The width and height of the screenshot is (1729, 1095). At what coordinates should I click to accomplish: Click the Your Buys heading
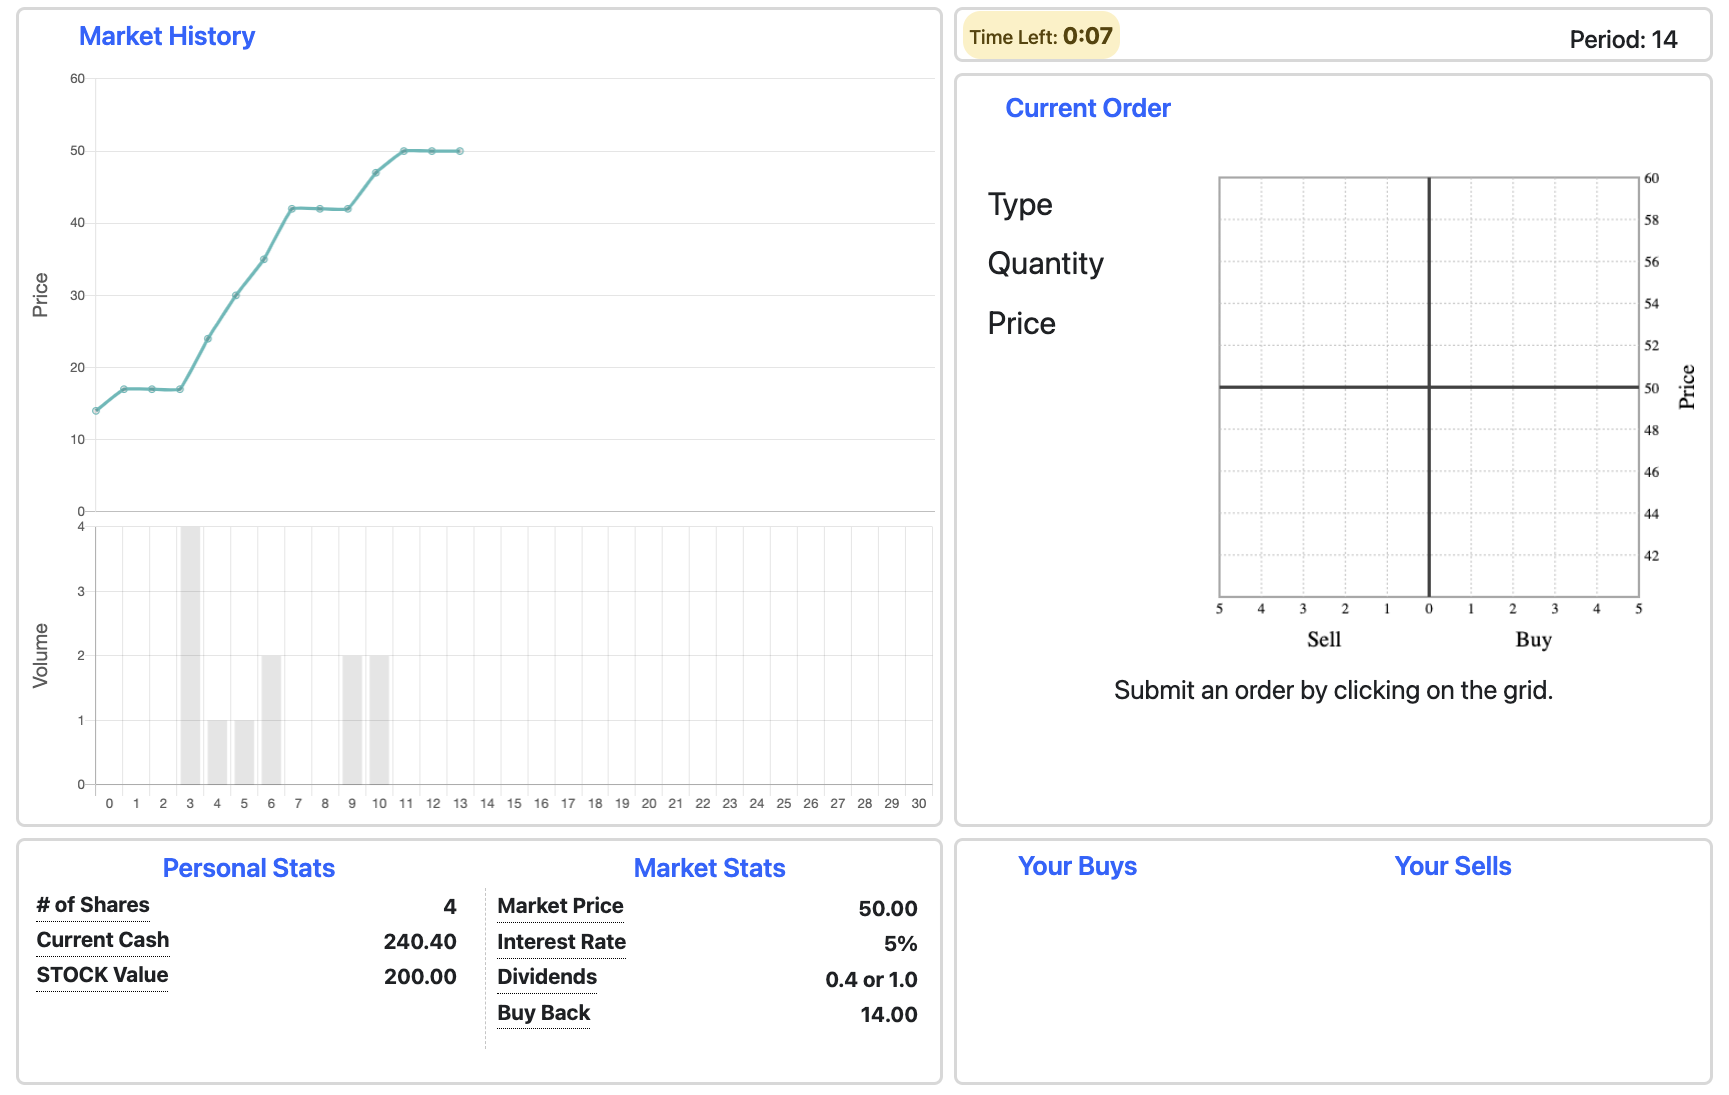1077,866
